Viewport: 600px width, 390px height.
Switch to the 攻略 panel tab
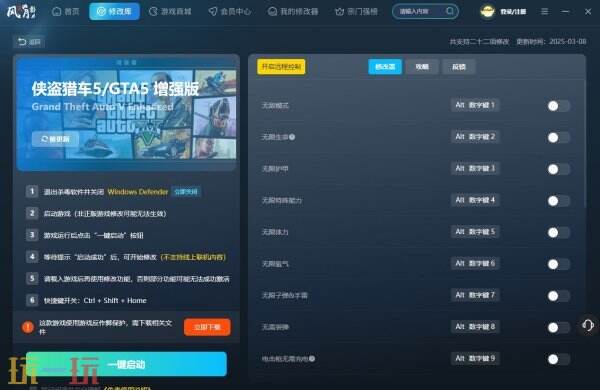tap(422, 67)
